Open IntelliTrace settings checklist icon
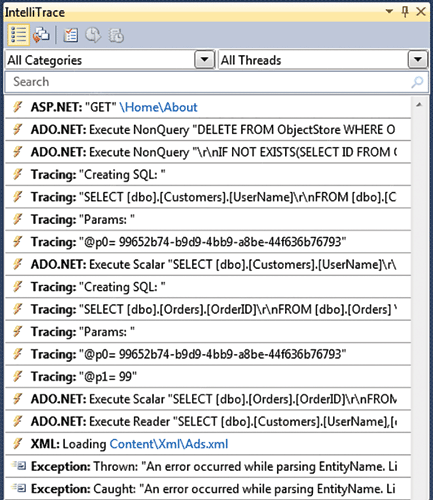This screenshot has height=500, width=433. (x=70, y=35)
